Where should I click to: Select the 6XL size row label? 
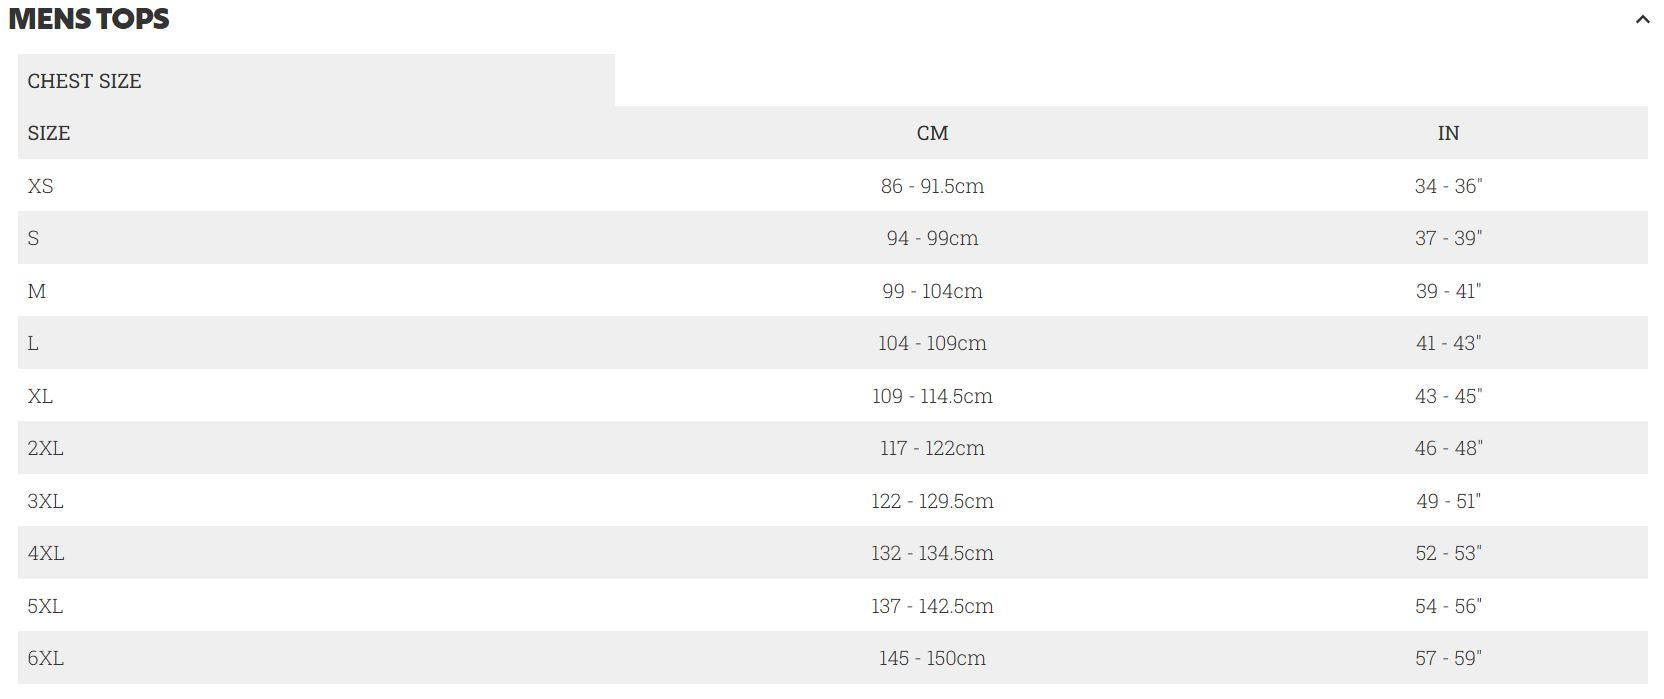46,658
